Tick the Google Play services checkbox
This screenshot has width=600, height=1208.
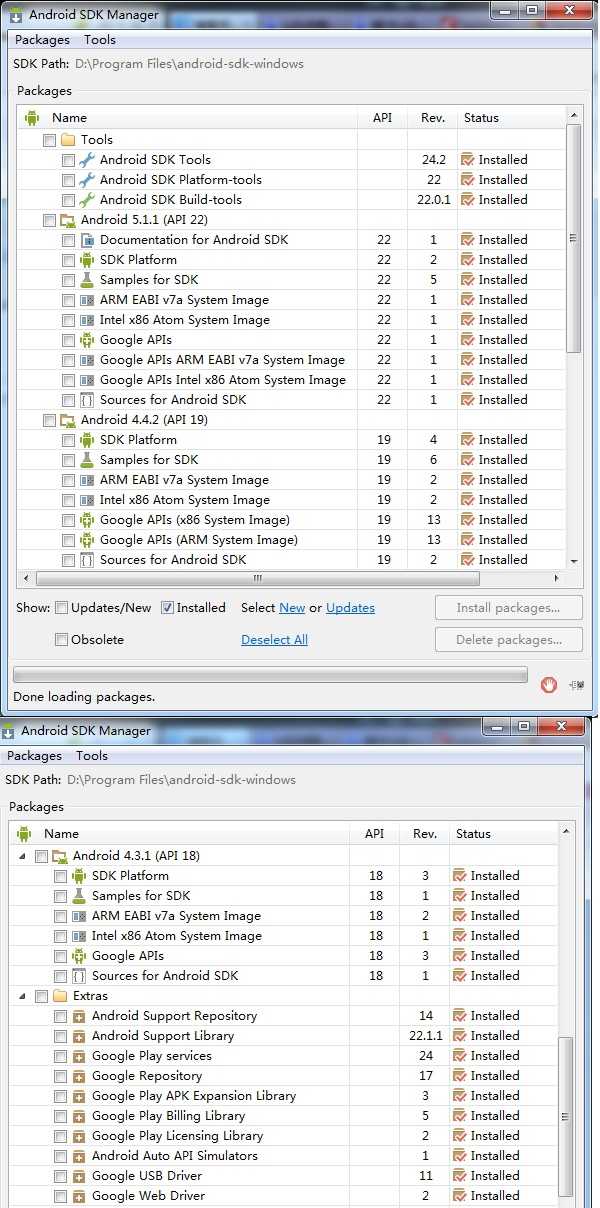tap(60, 1056)
